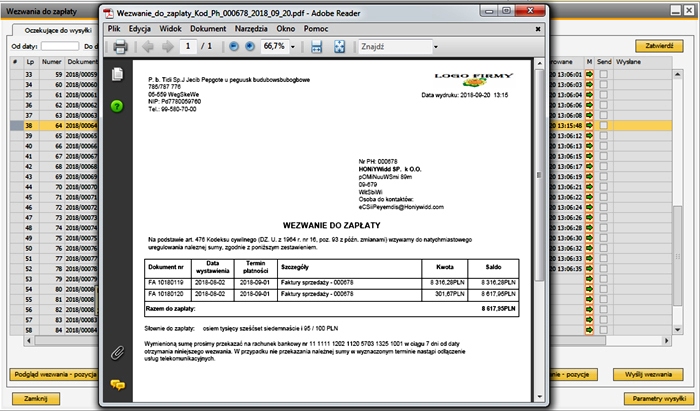Screen dimensions: 700x411
Task: Open the Plik menu
Action: pos(114,29)
